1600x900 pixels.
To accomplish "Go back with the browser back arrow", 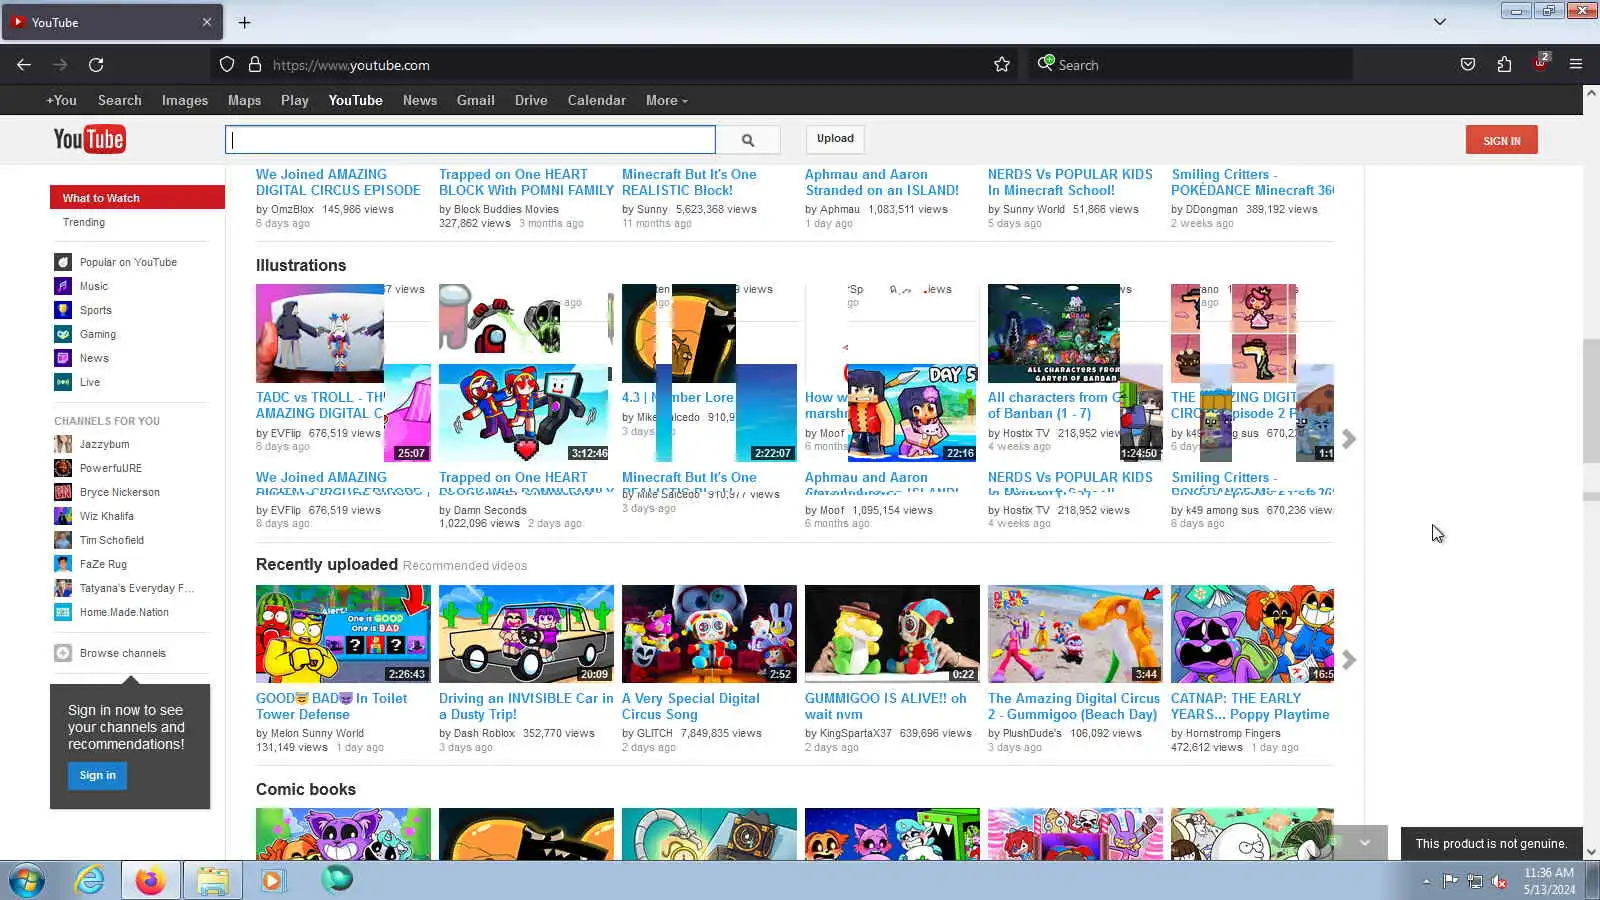I will (x=24, y=65).
